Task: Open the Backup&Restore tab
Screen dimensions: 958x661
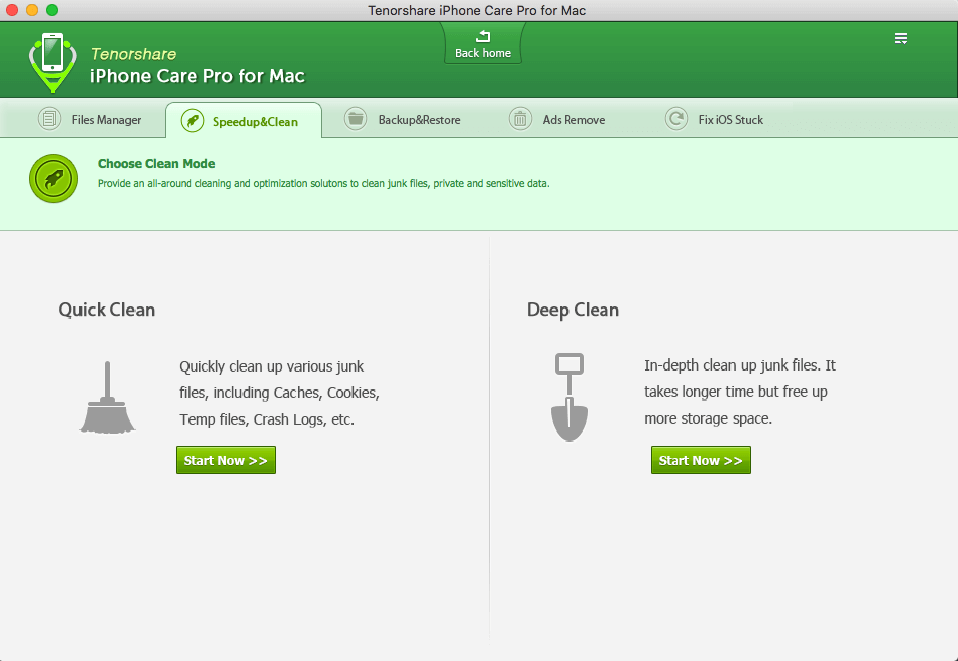Action: [x=402, y=119]
